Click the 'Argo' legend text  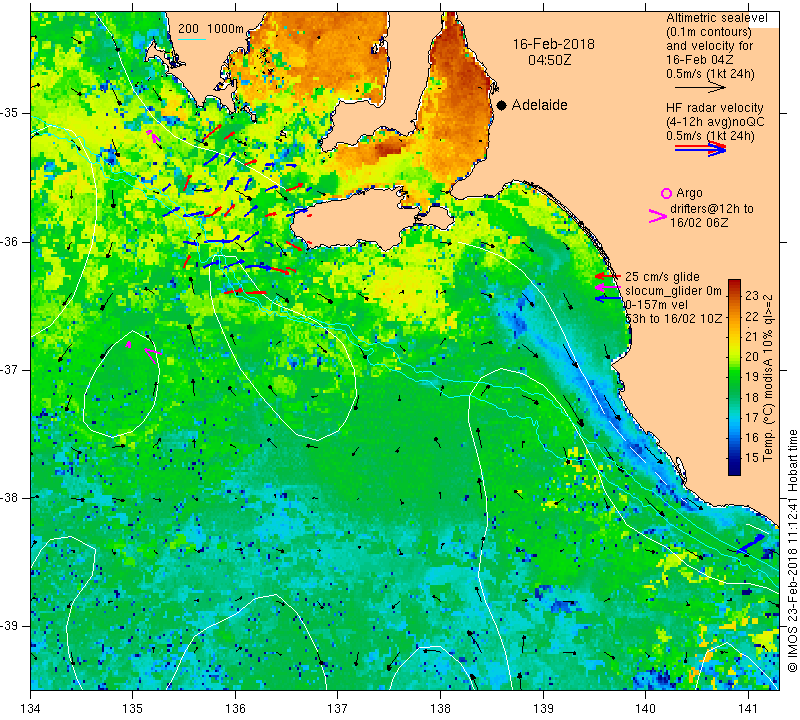(689, 193)
